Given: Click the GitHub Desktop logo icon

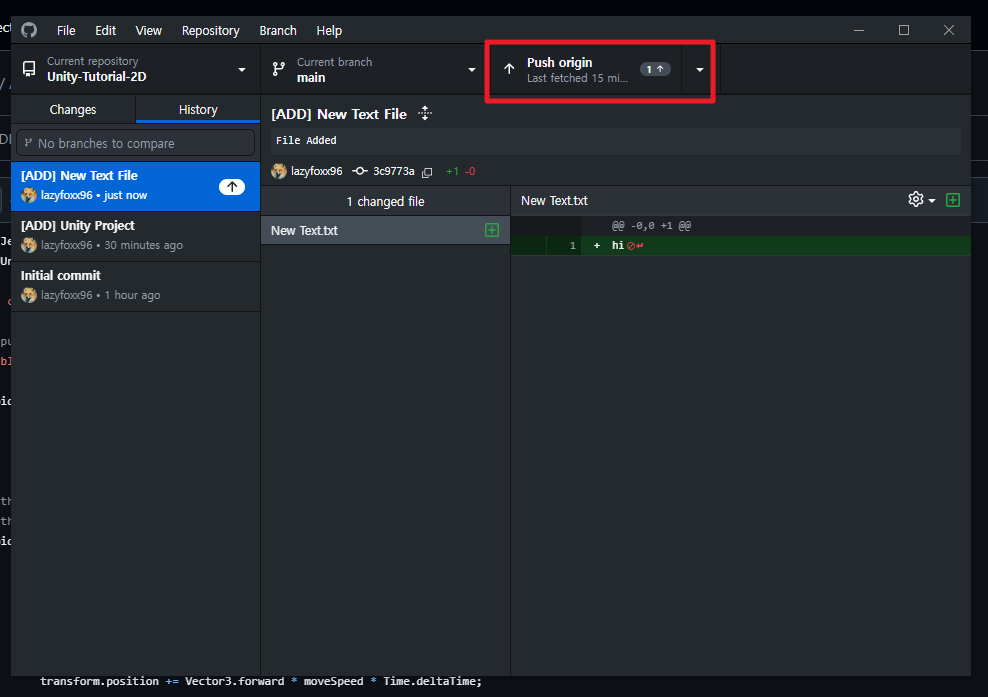Looking at the screenshot, I should click(x=29, y=30).
